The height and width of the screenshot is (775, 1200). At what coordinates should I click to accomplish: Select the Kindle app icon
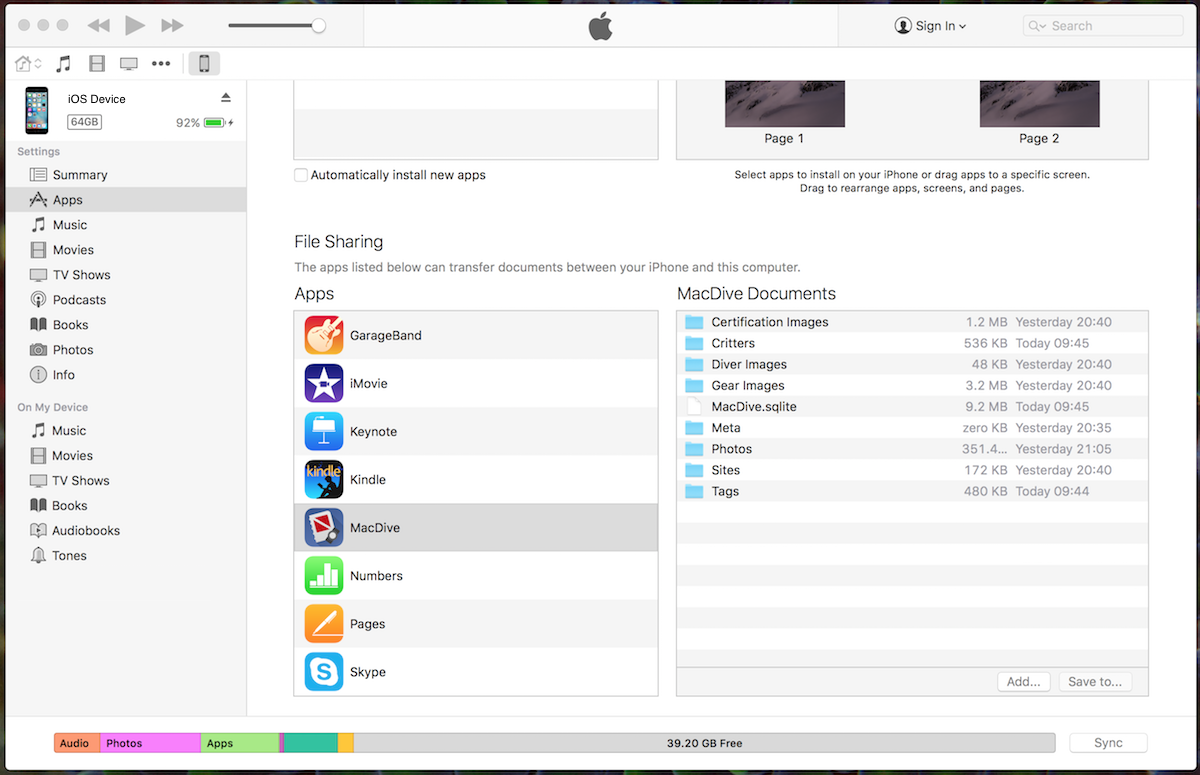tap(324, 479)
